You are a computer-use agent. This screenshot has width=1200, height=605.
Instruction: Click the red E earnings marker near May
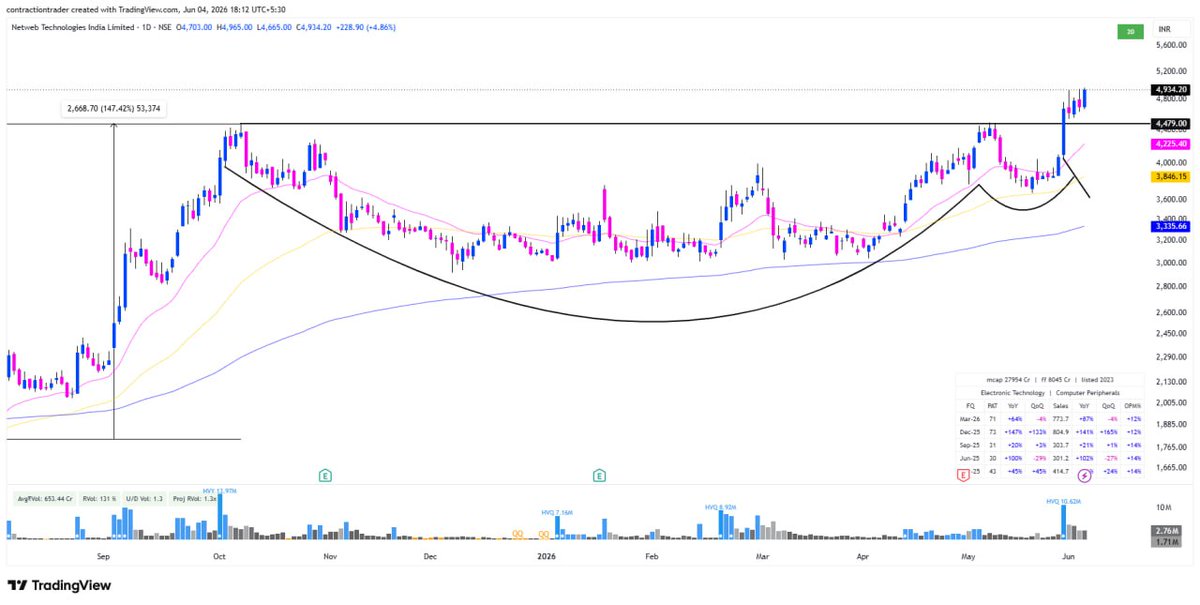[x=963, y=476]
